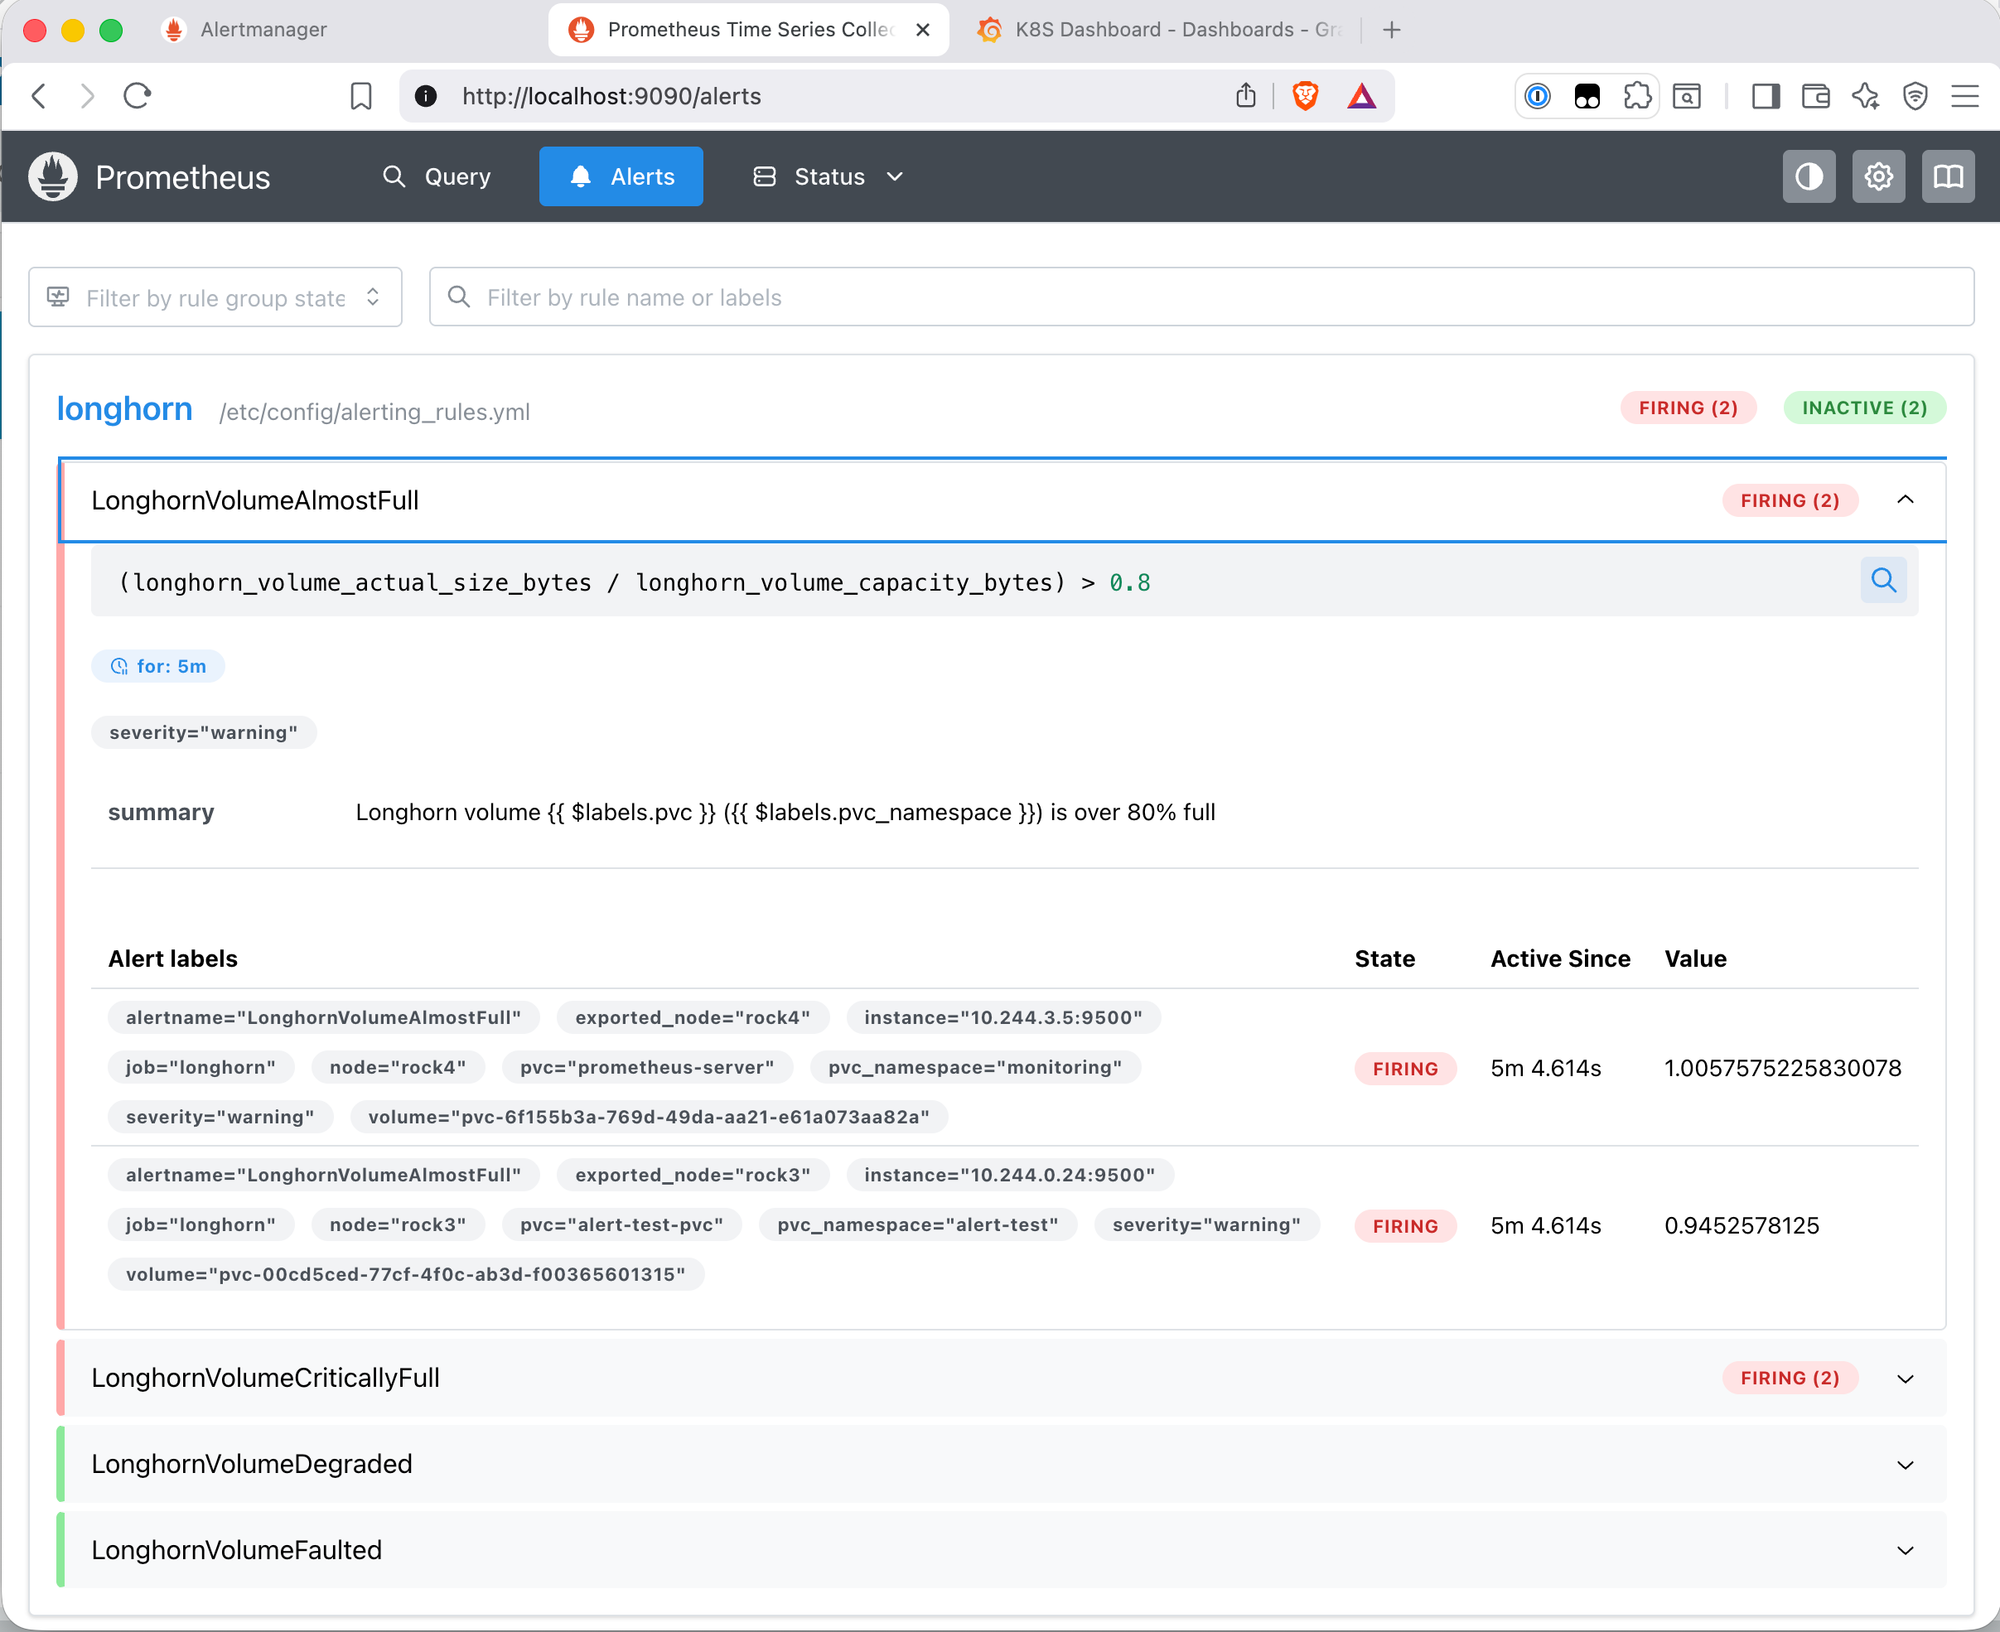
Task: Click the site information icon in address bar
Action: click(426, 96)
